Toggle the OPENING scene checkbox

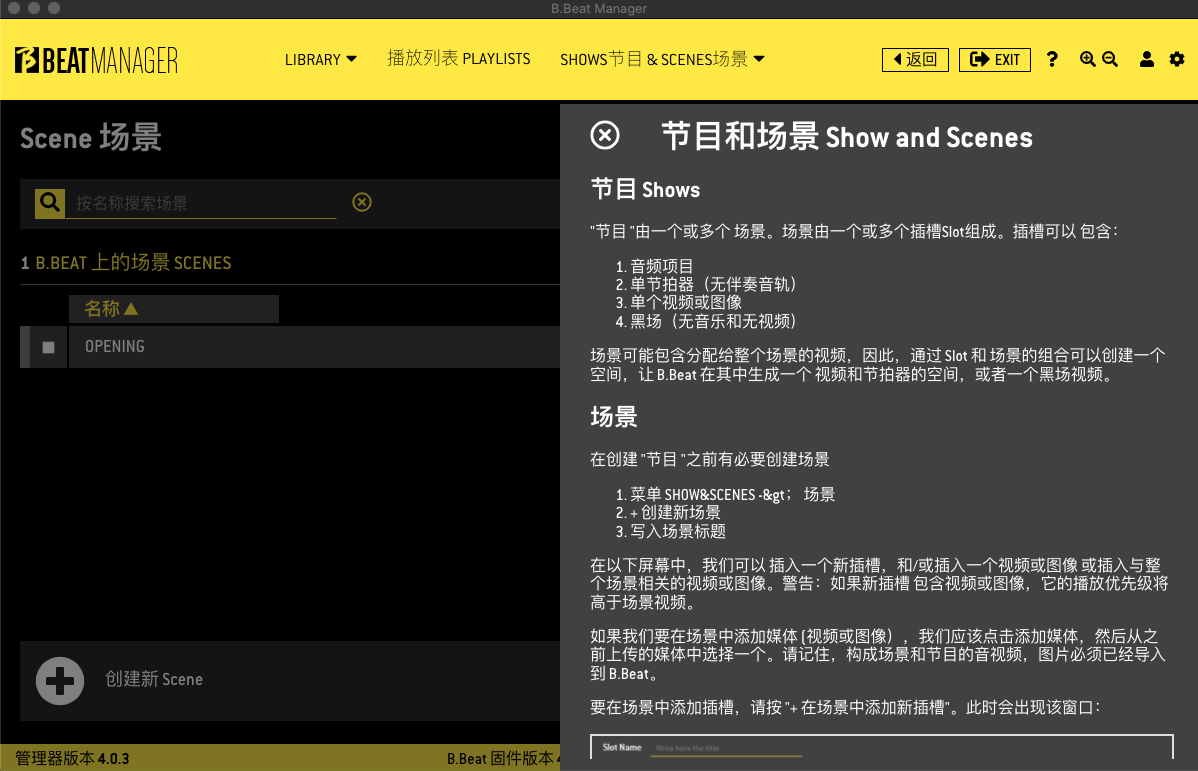click(x=49, y=348)
